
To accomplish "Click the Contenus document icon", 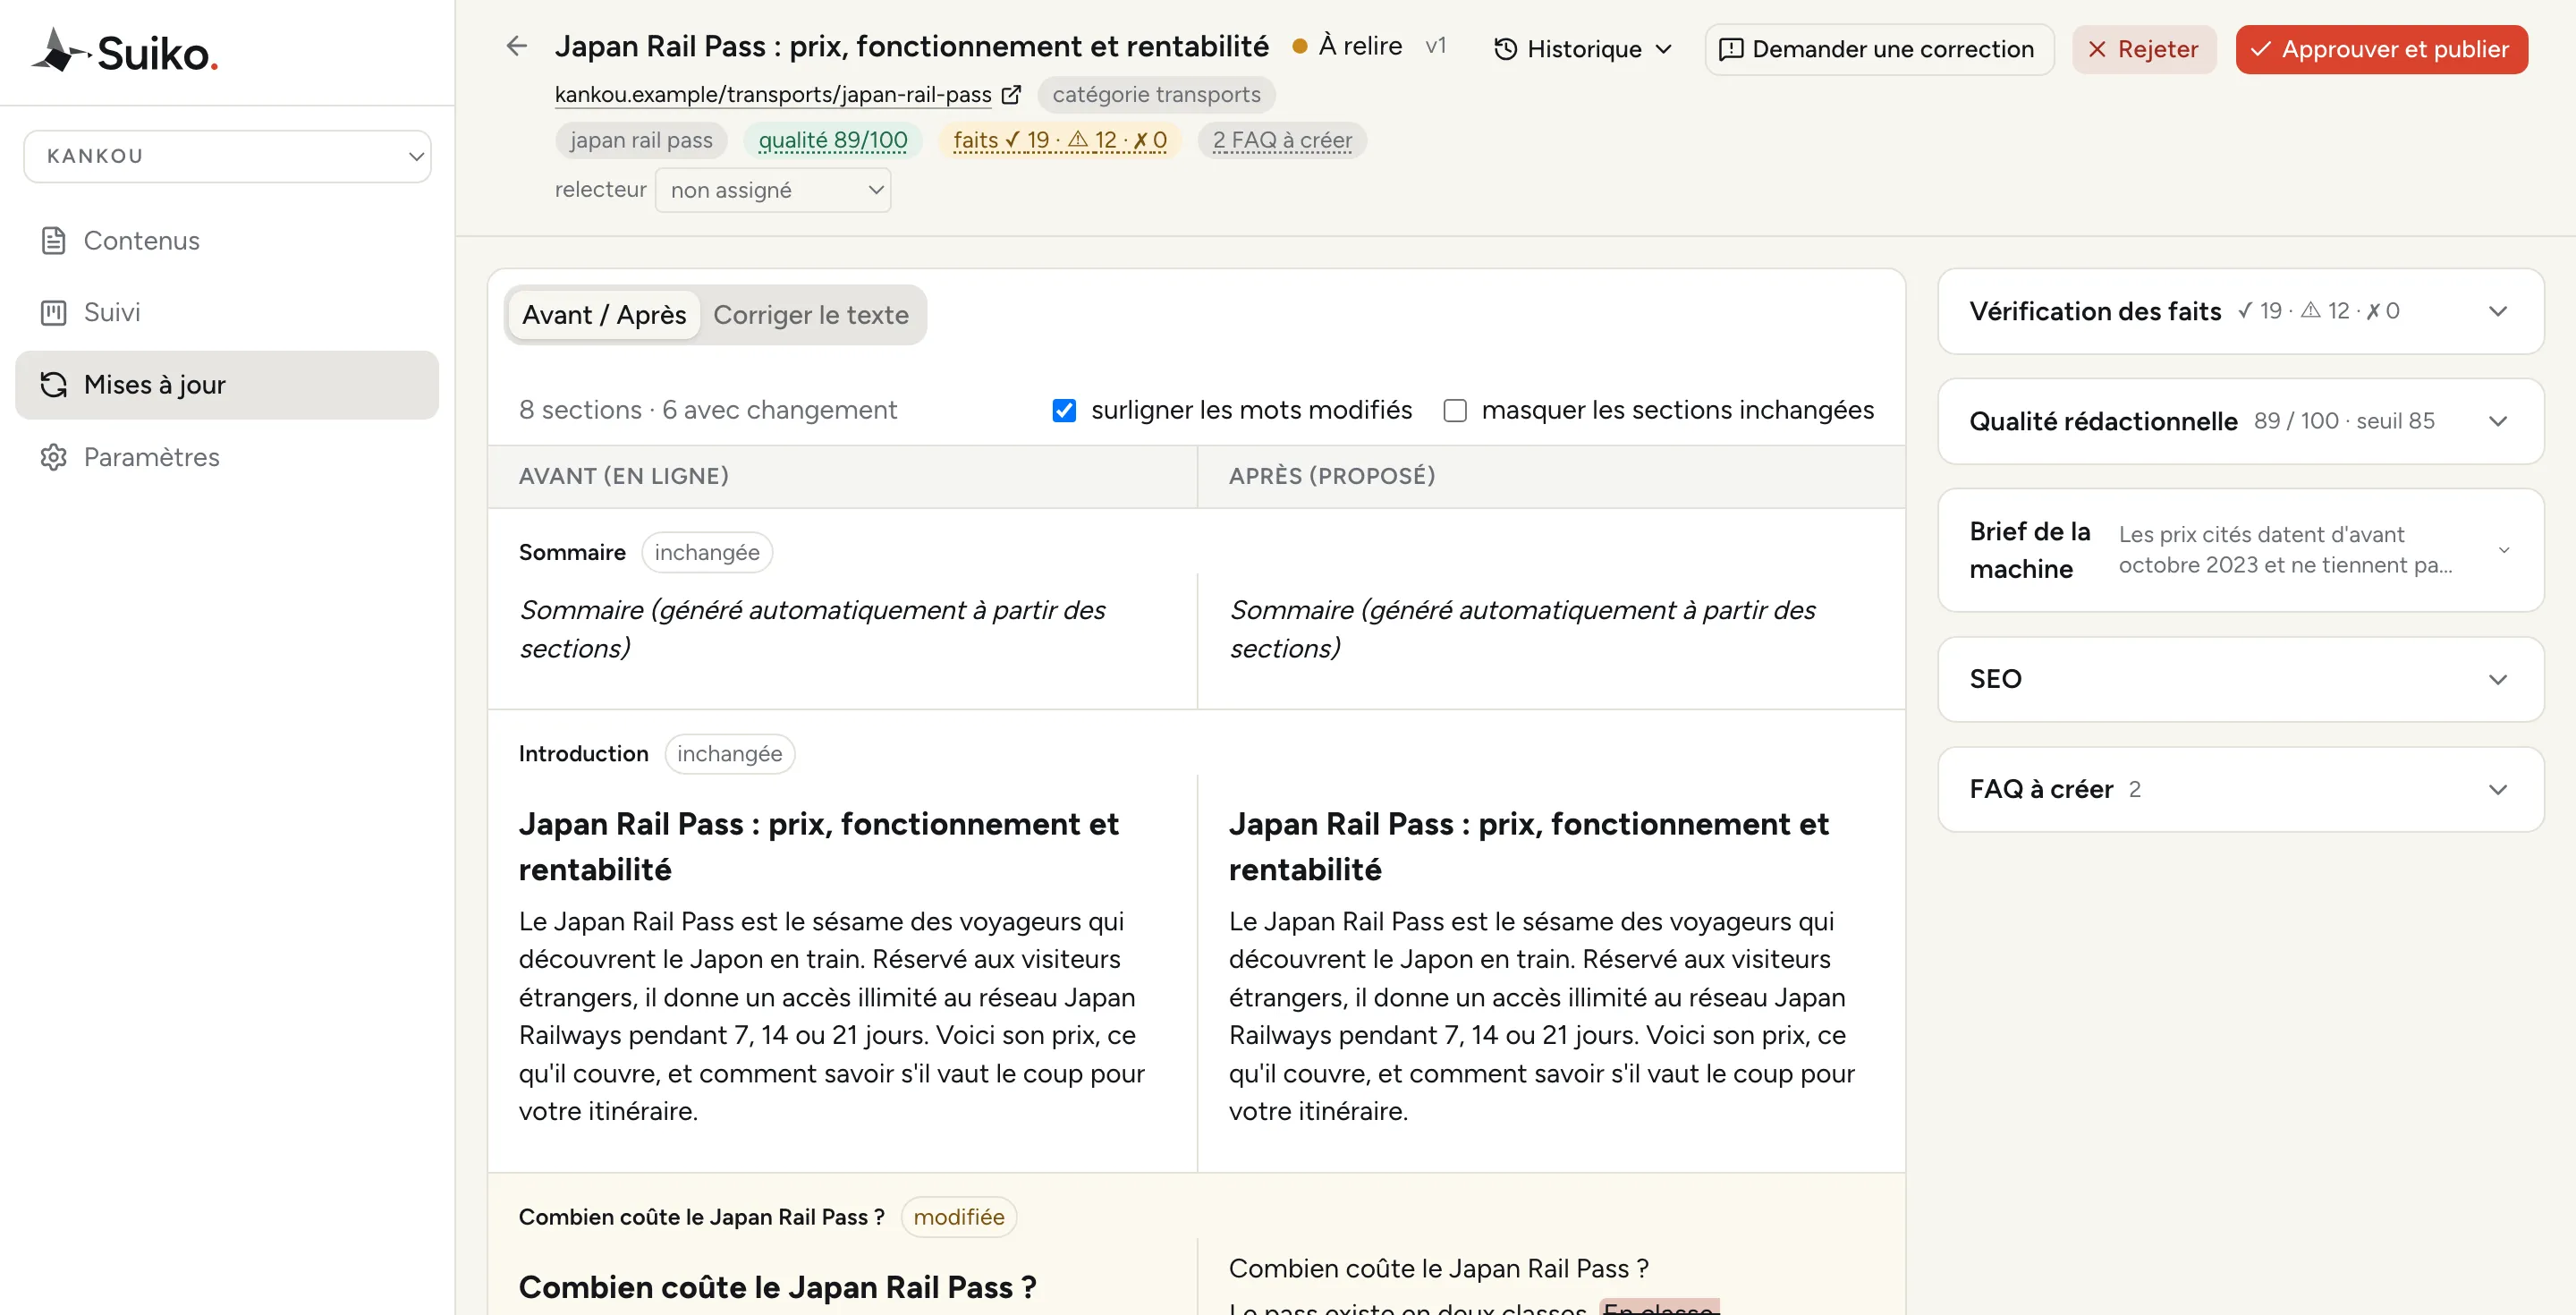I will (53, 241).
